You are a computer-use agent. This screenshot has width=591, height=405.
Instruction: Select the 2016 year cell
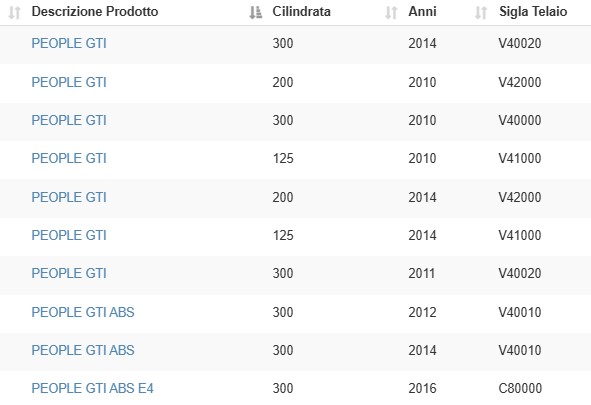click(x=423, y=388)
